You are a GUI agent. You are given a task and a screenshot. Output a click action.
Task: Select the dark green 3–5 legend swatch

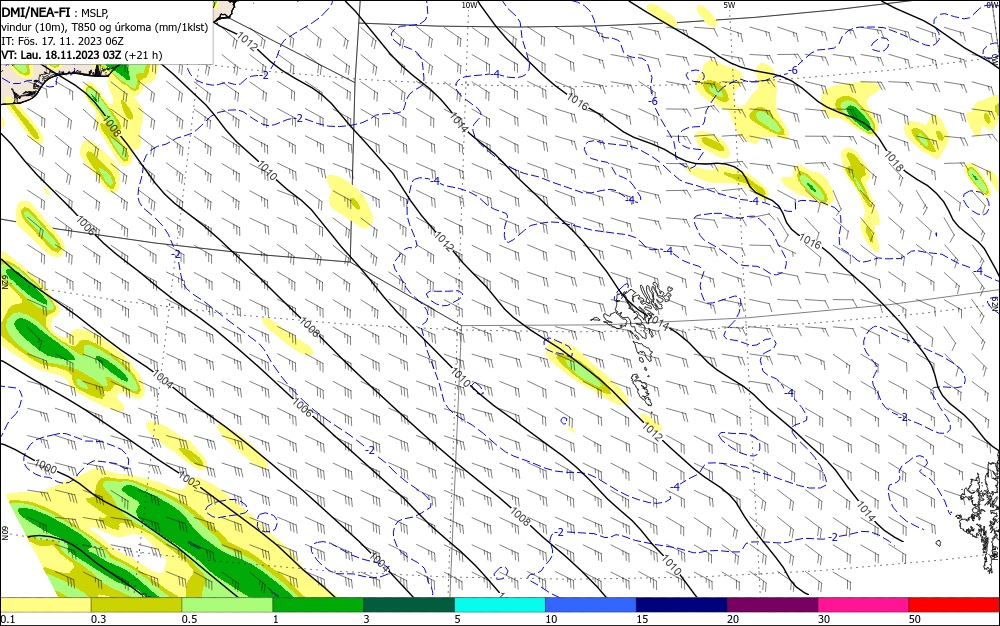(409, 605)
